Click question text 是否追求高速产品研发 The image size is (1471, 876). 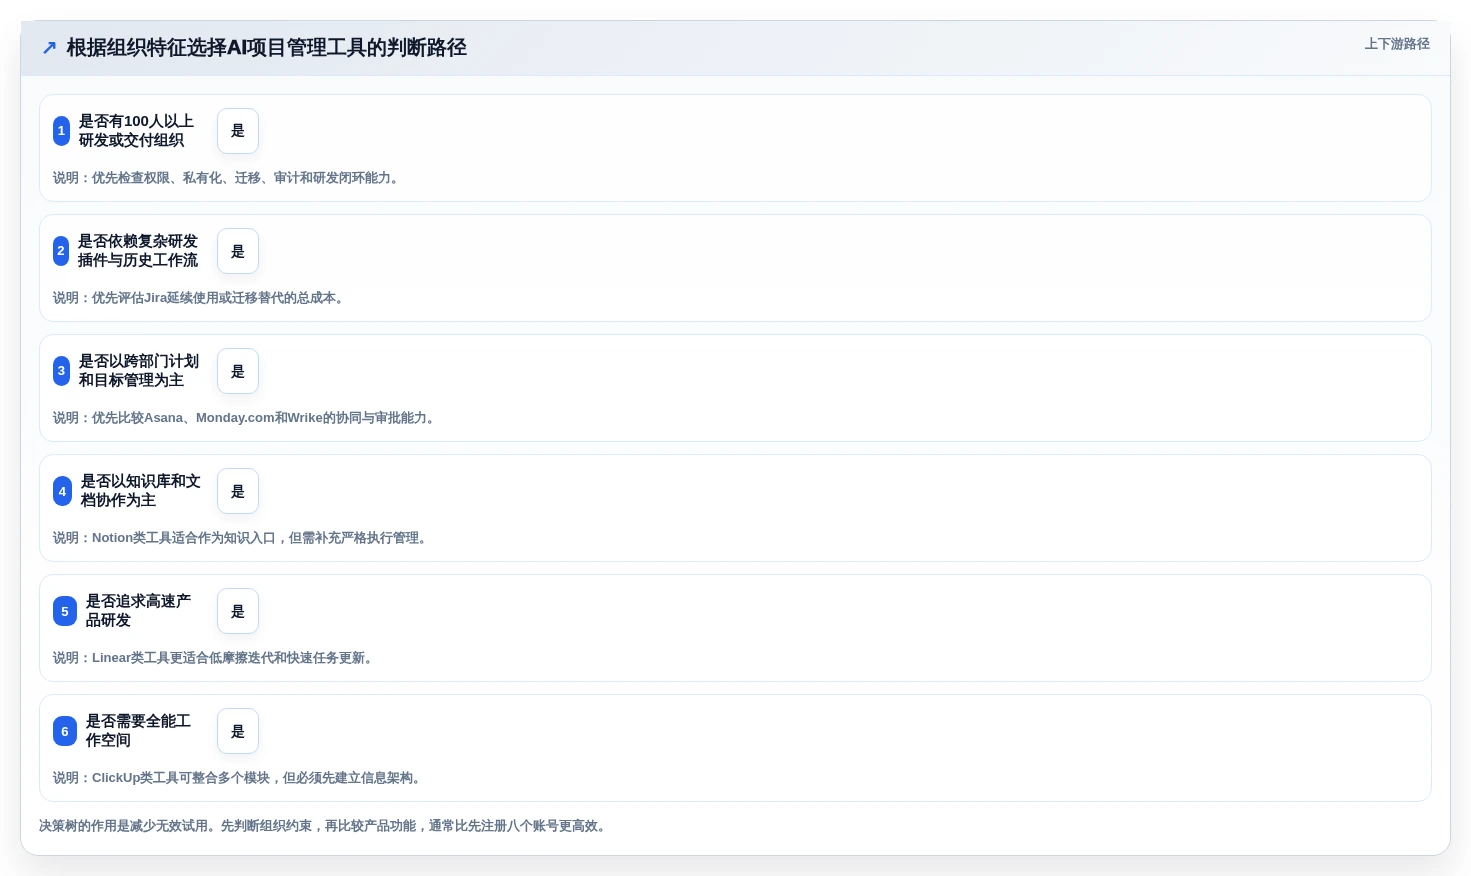[x=138, y=611]
